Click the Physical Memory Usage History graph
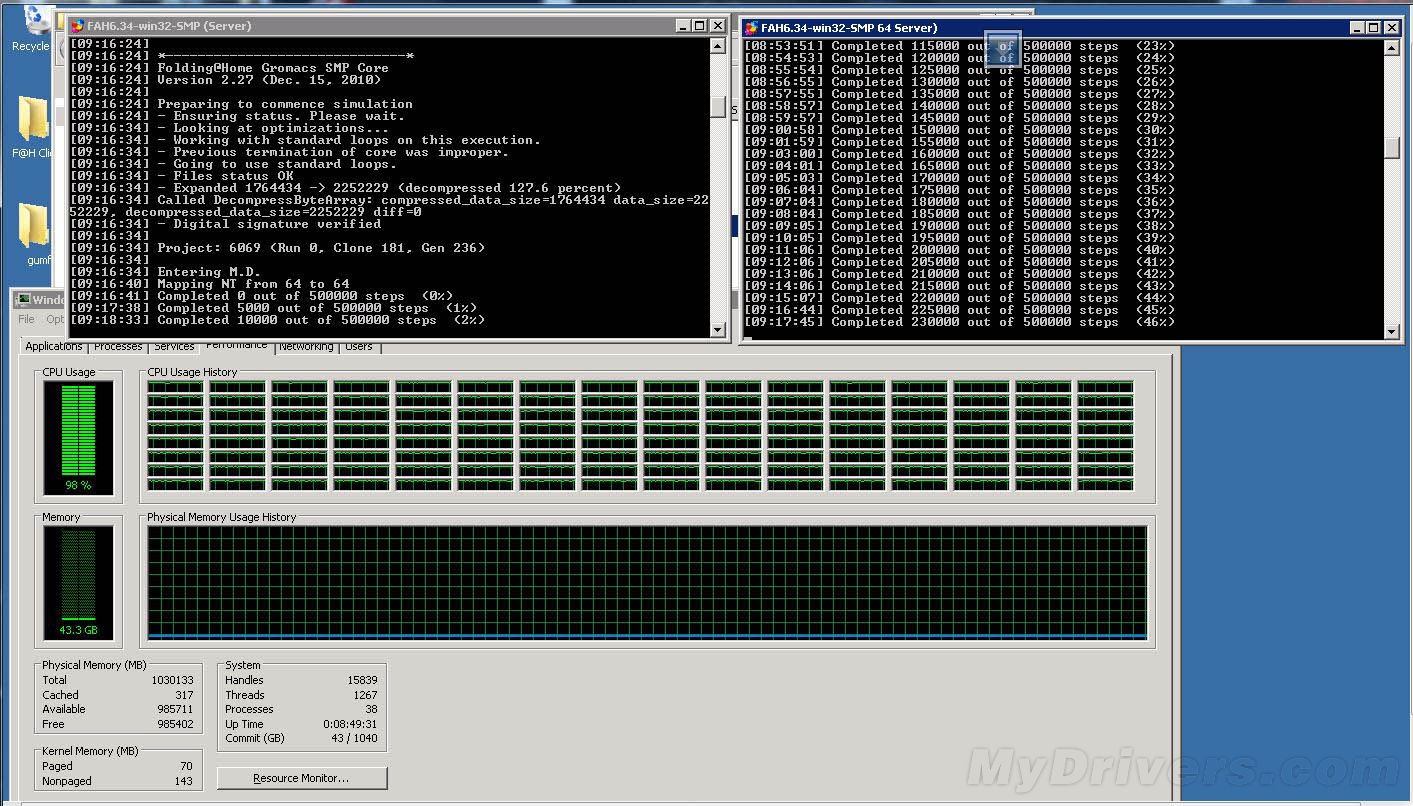 (x=646, y=582)
